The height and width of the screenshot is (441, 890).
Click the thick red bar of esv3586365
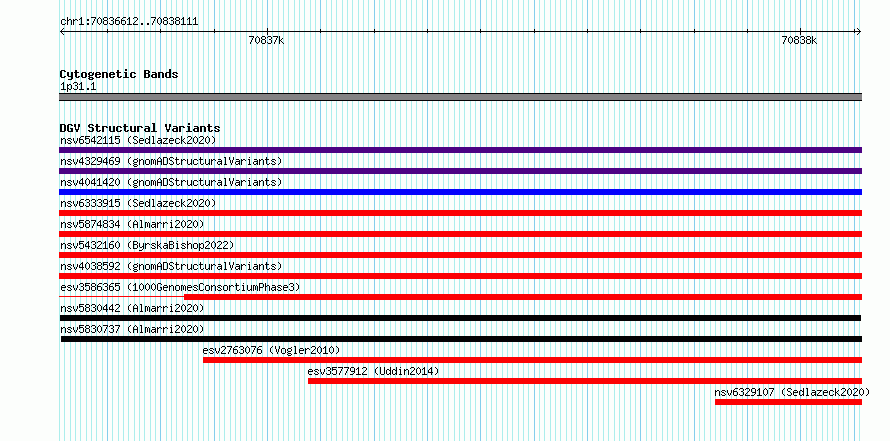523,297
